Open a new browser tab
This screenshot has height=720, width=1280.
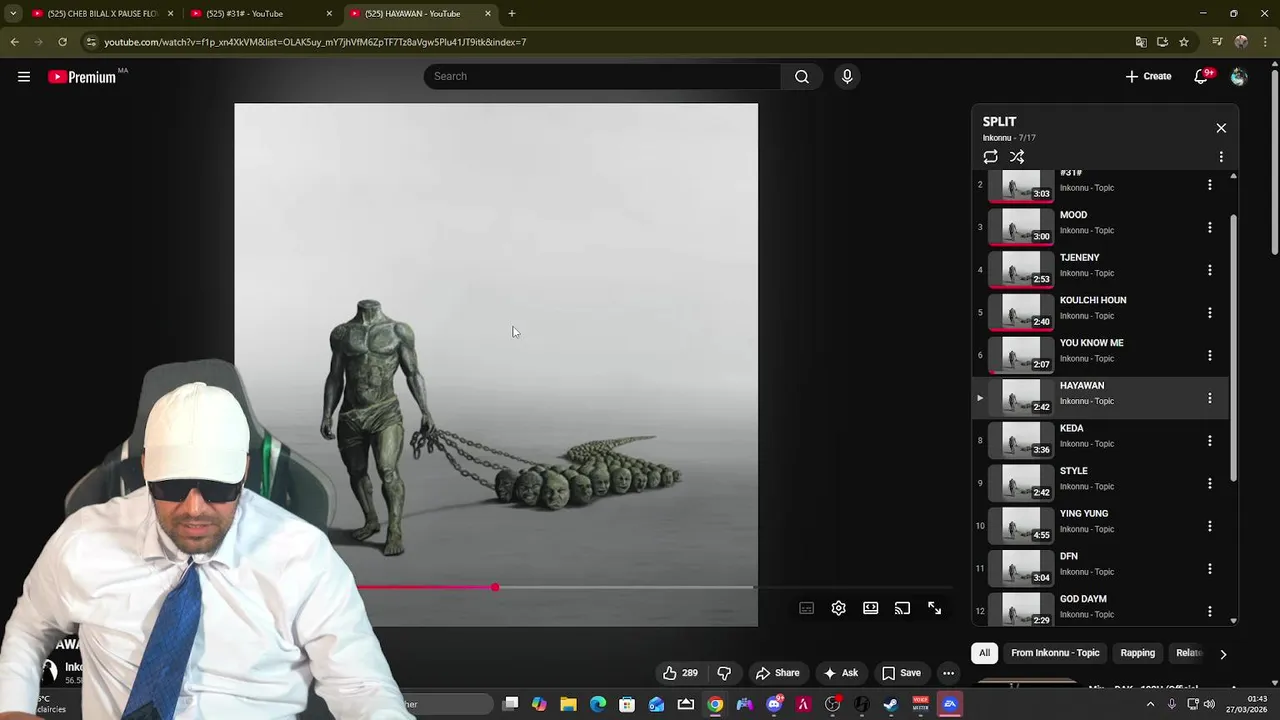[512, 13]
